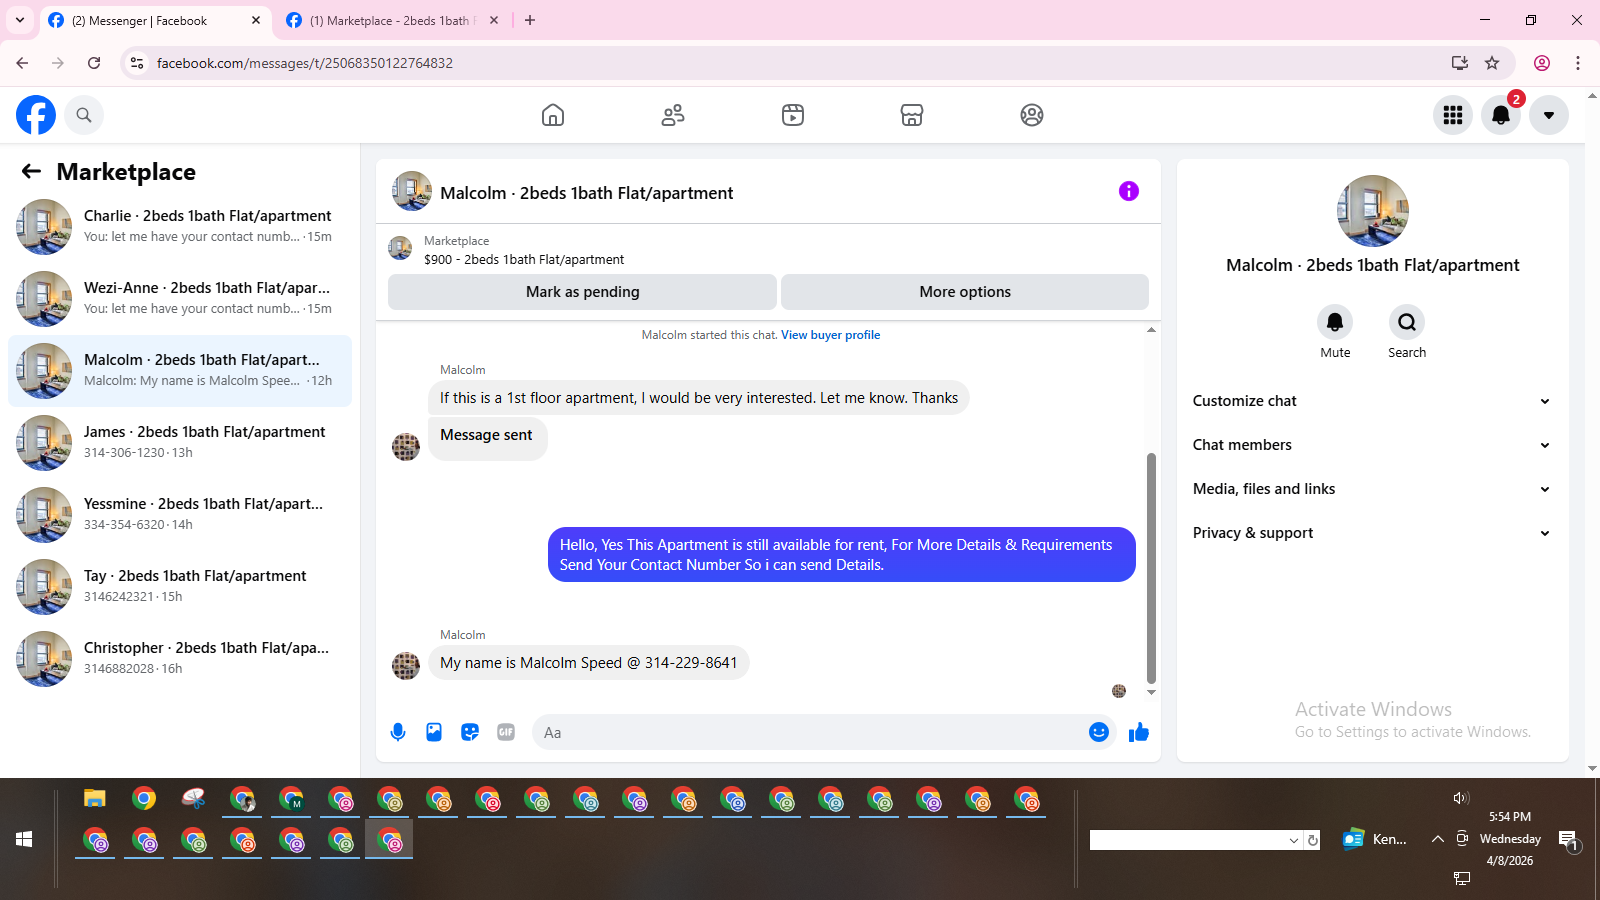The image size is (1600, 900).
Task: Choose a sticker with the sticker icon
Action: coord(470,732)
